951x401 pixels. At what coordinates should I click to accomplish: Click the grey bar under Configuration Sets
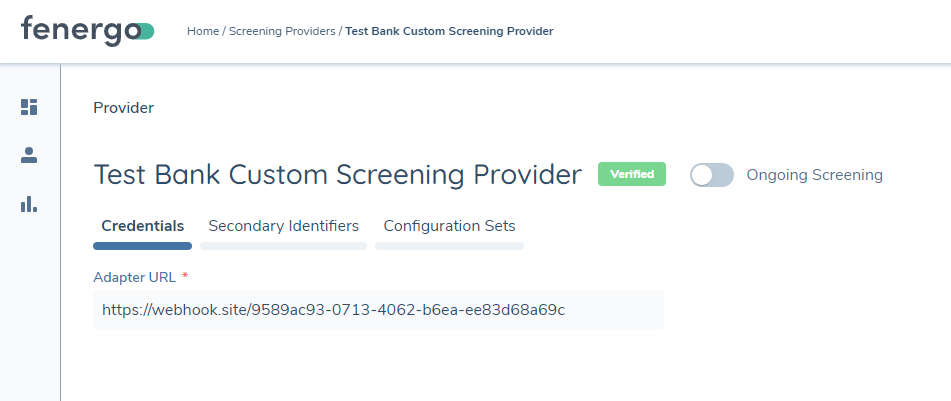tap(449, 245)
